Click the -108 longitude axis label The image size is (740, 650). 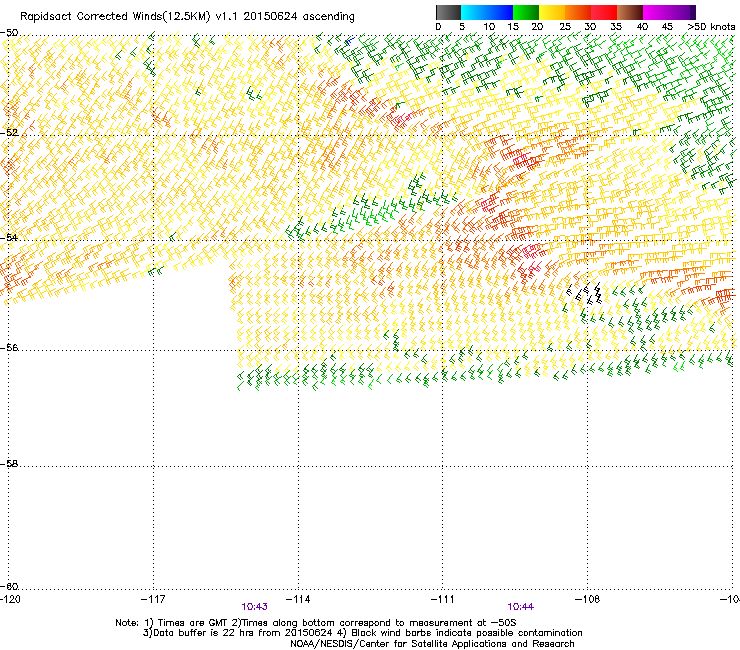588,599
